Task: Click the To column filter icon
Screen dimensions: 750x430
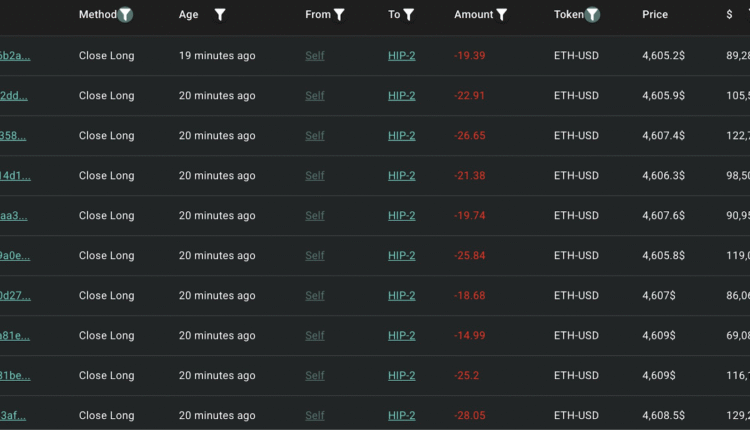Action: (x=409, y=15)
